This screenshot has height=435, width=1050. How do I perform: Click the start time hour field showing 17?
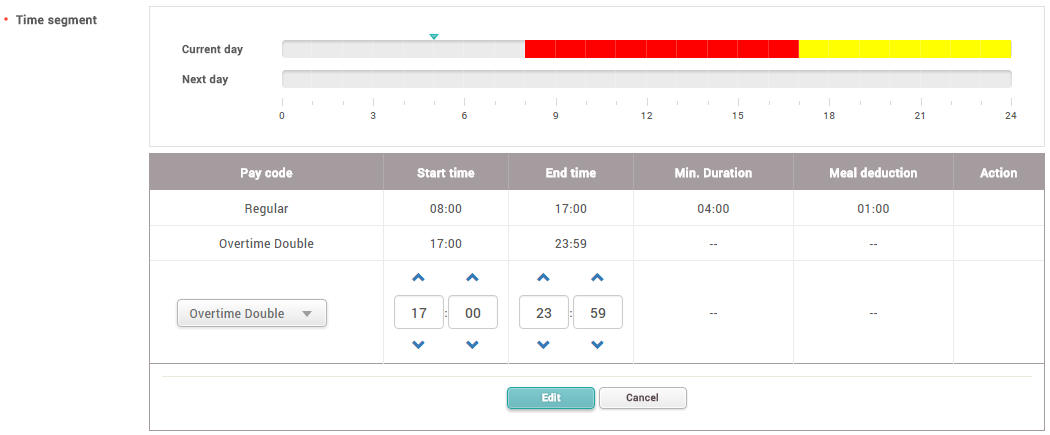419,313
